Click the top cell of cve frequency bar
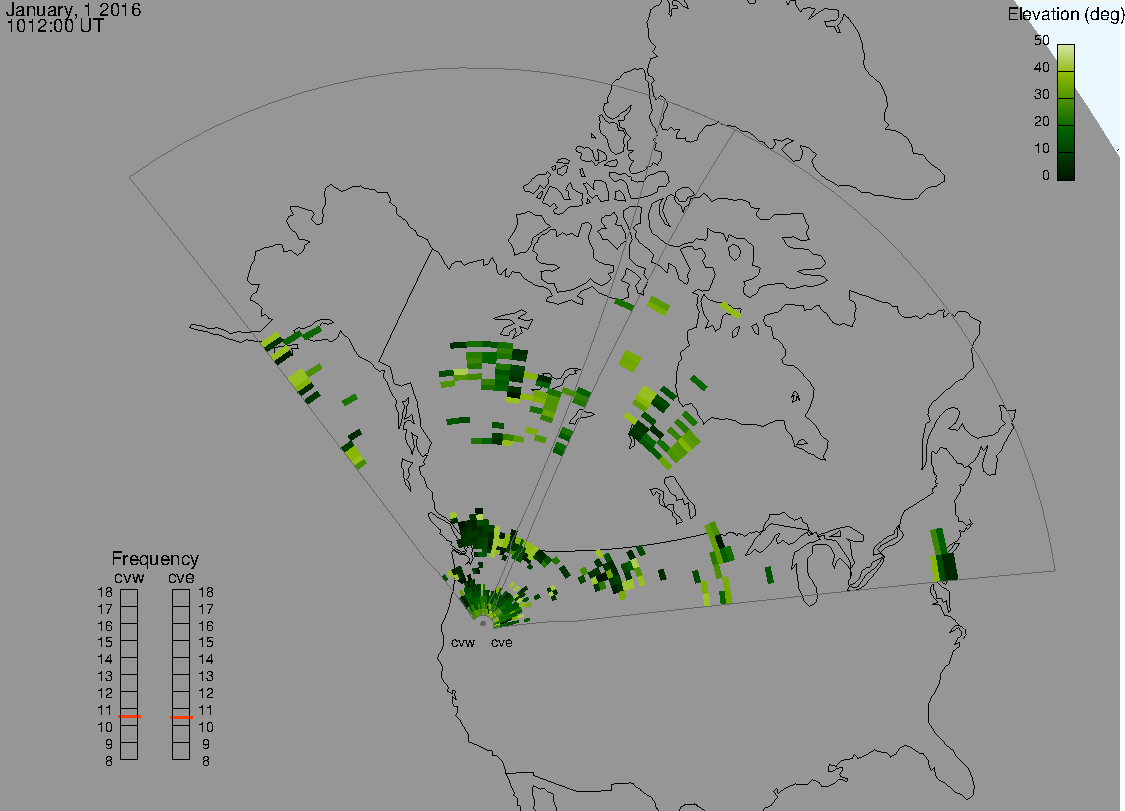 click(181, 598)
